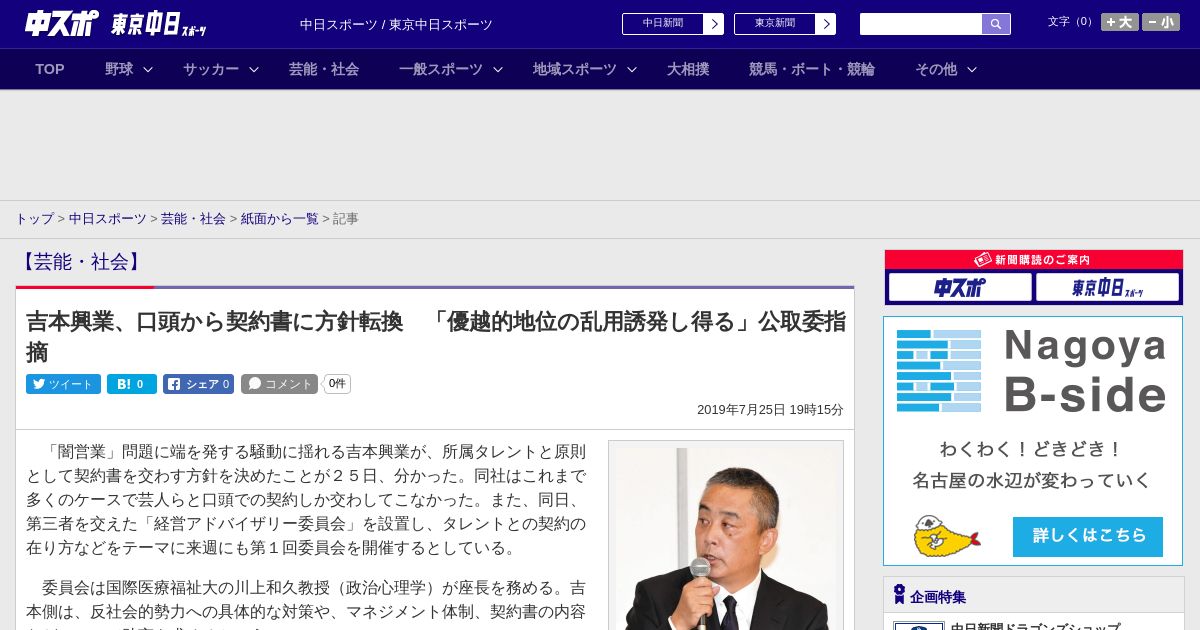The width and height of the screenshot is (1200, 630).
Task: Open the 東京新聞 link button
Action: click(784, 24)
